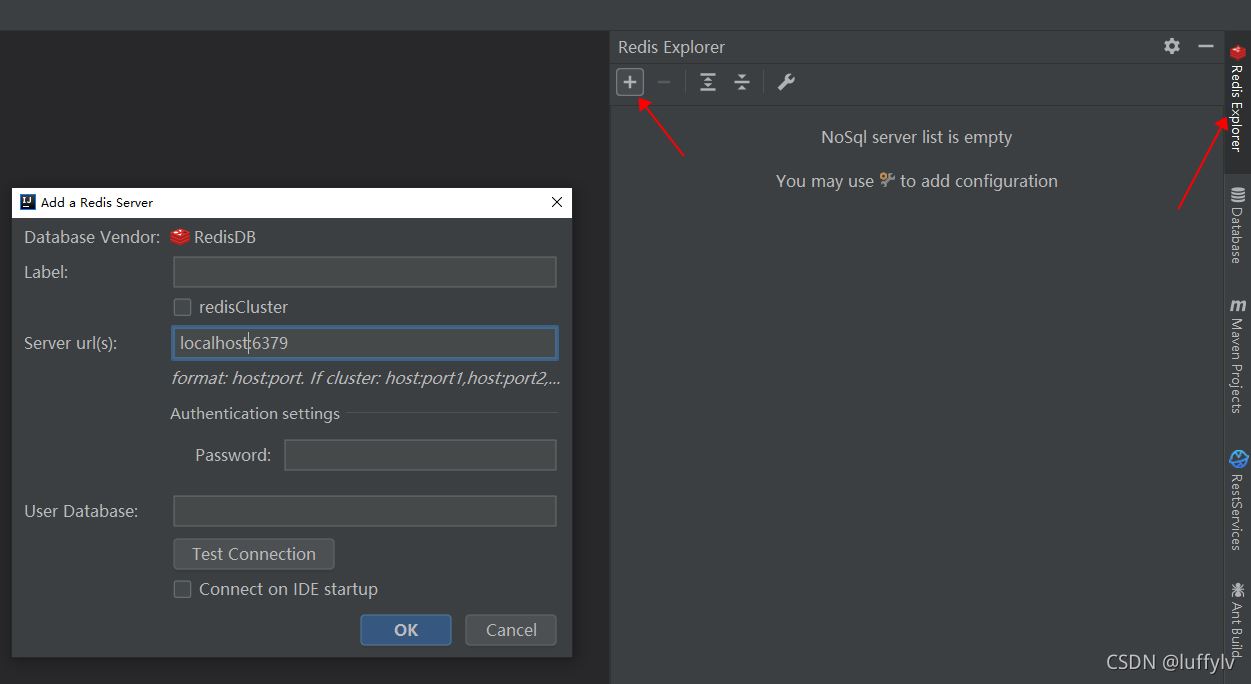Open wrench configuration settings icon
The image size is (1251, 684).
[786, 82]
